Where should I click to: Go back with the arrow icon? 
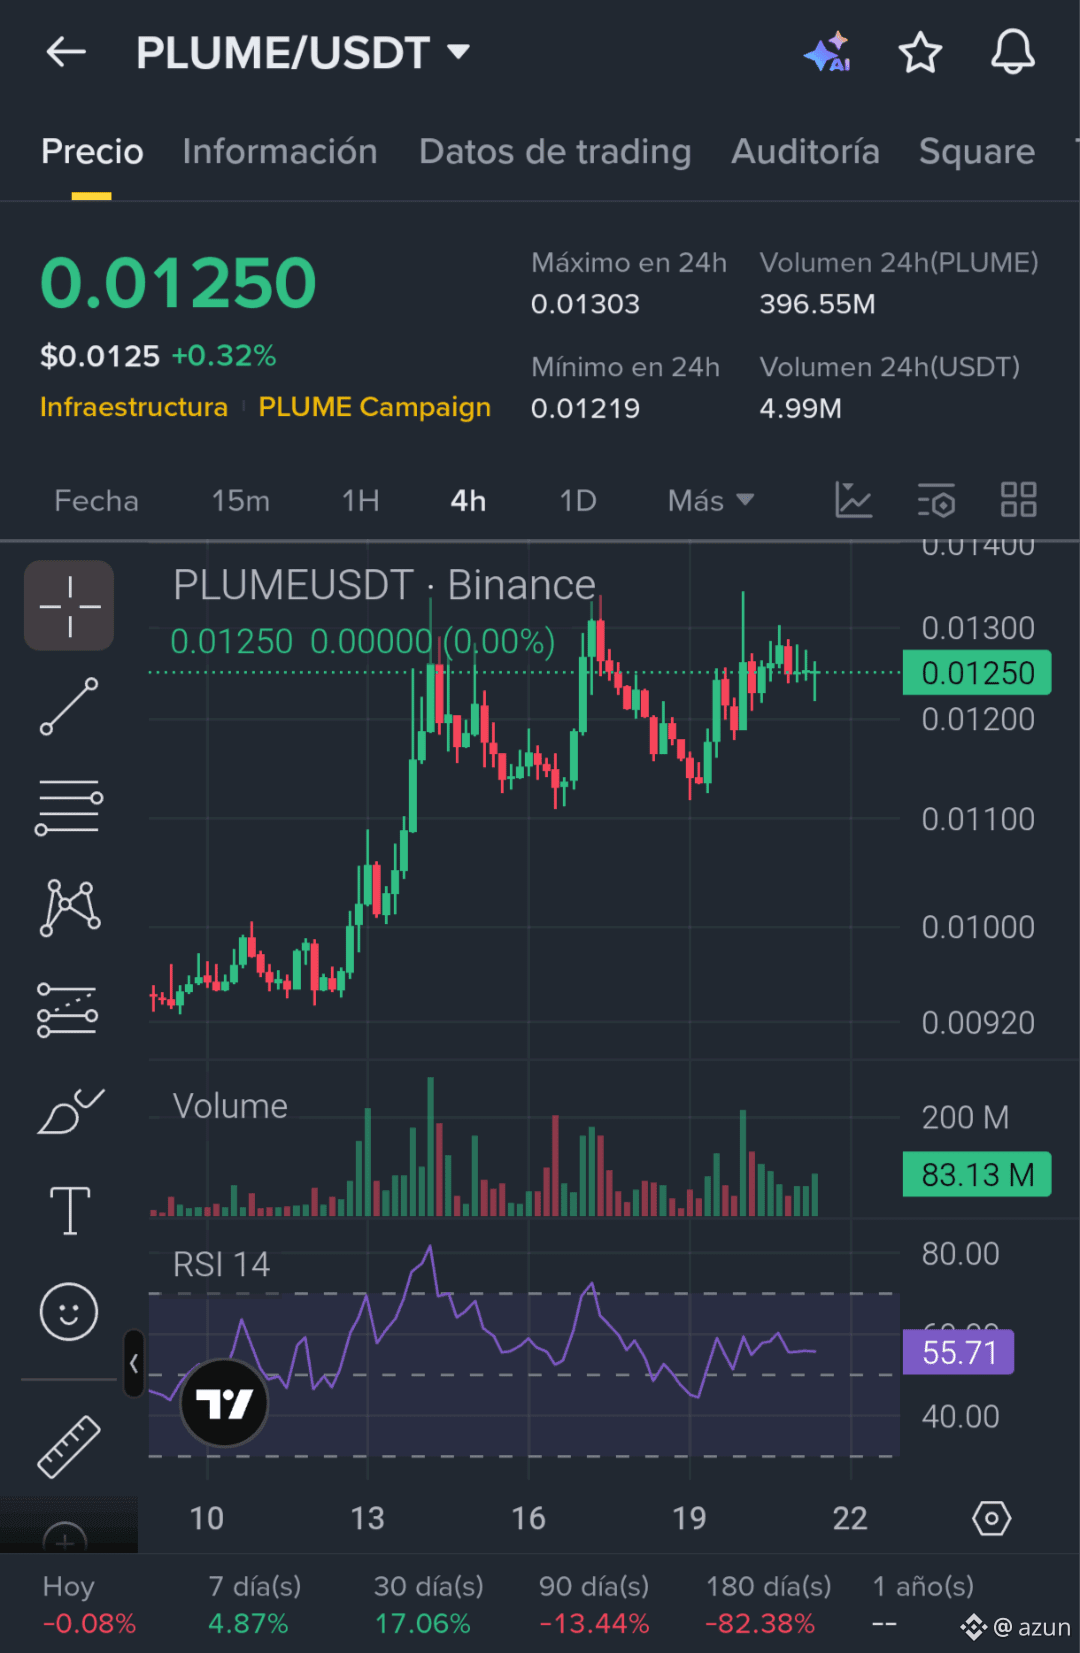coord(66,52)
